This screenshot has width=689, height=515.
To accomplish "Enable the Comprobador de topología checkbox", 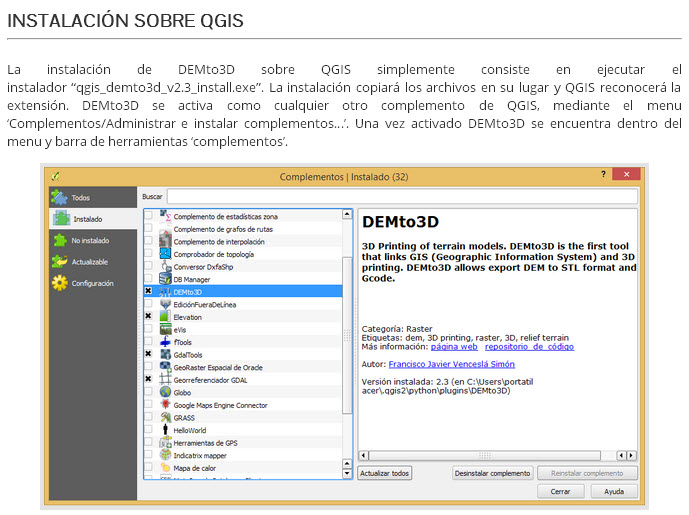I will coord(149,253).
